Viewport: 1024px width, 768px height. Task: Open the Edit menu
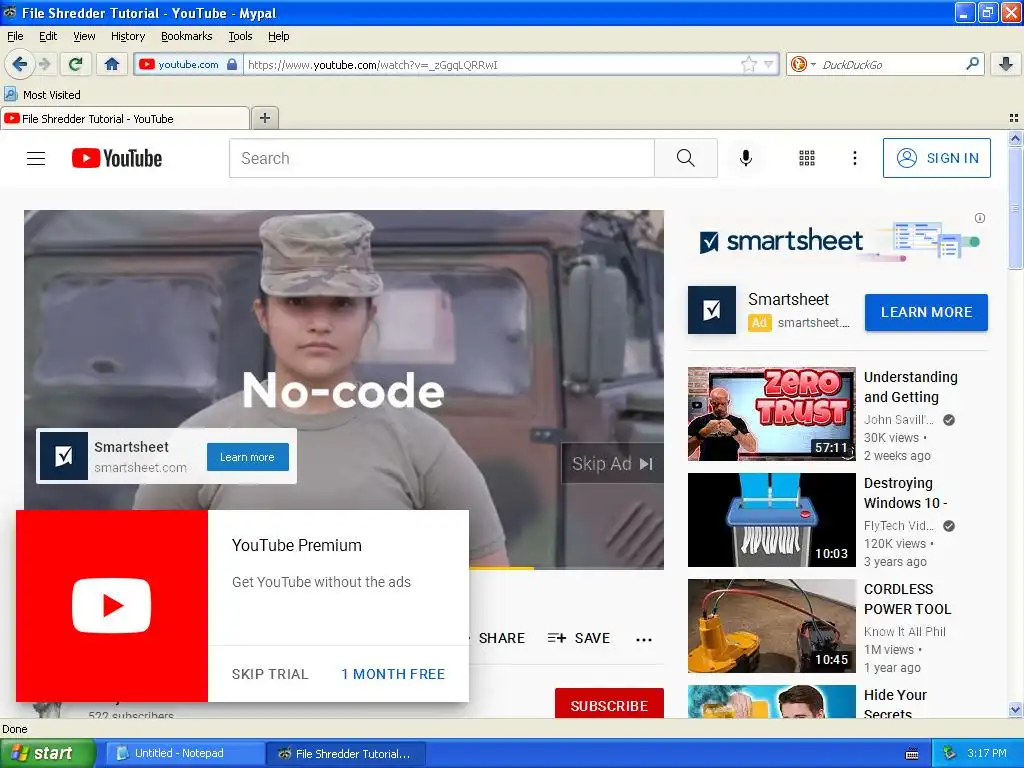[x=48, y=36]
